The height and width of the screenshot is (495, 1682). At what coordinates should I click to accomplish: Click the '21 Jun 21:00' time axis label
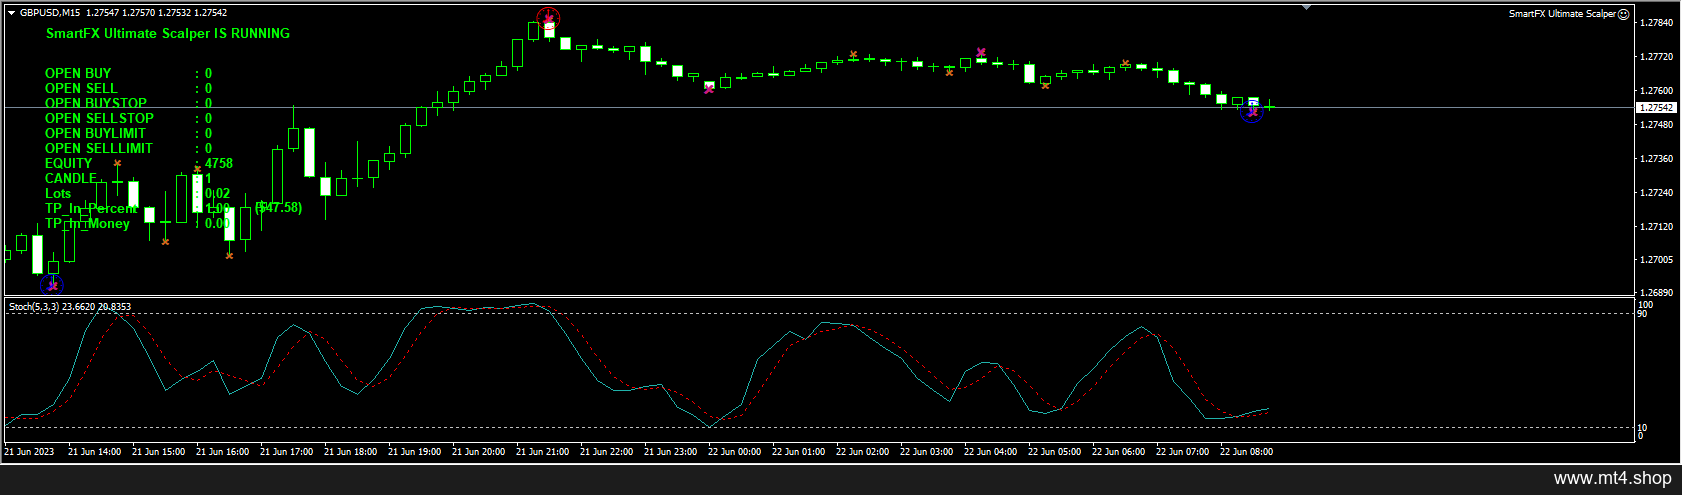tap(542, 452)
